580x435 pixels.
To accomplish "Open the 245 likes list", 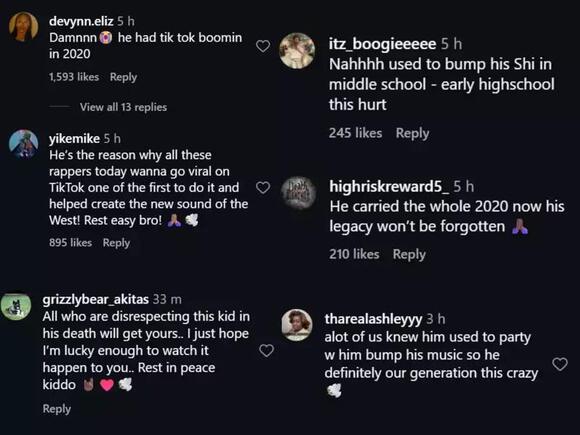I will click(355, 133).
